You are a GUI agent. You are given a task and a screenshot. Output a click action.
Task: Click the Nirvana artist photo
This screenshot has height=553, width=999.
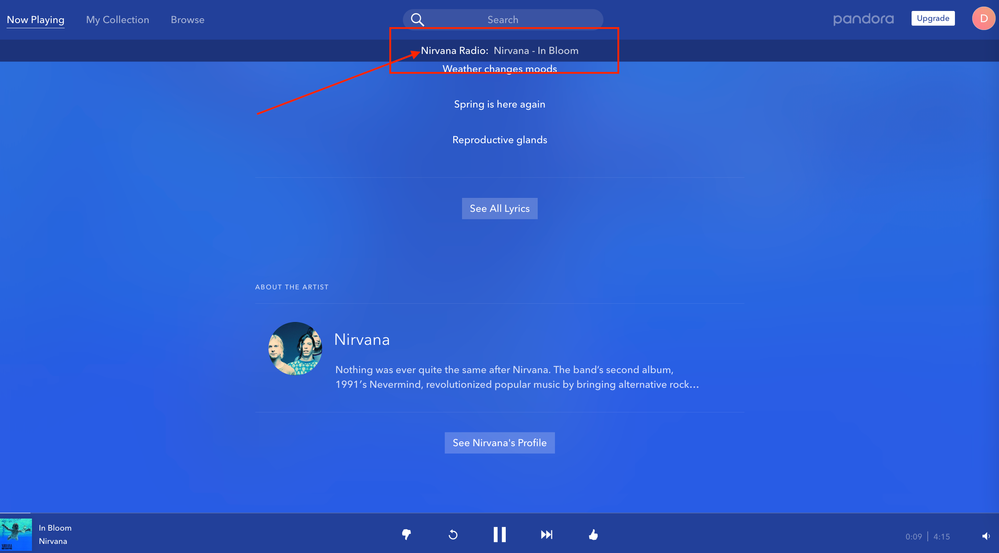[x=294, y=348]
